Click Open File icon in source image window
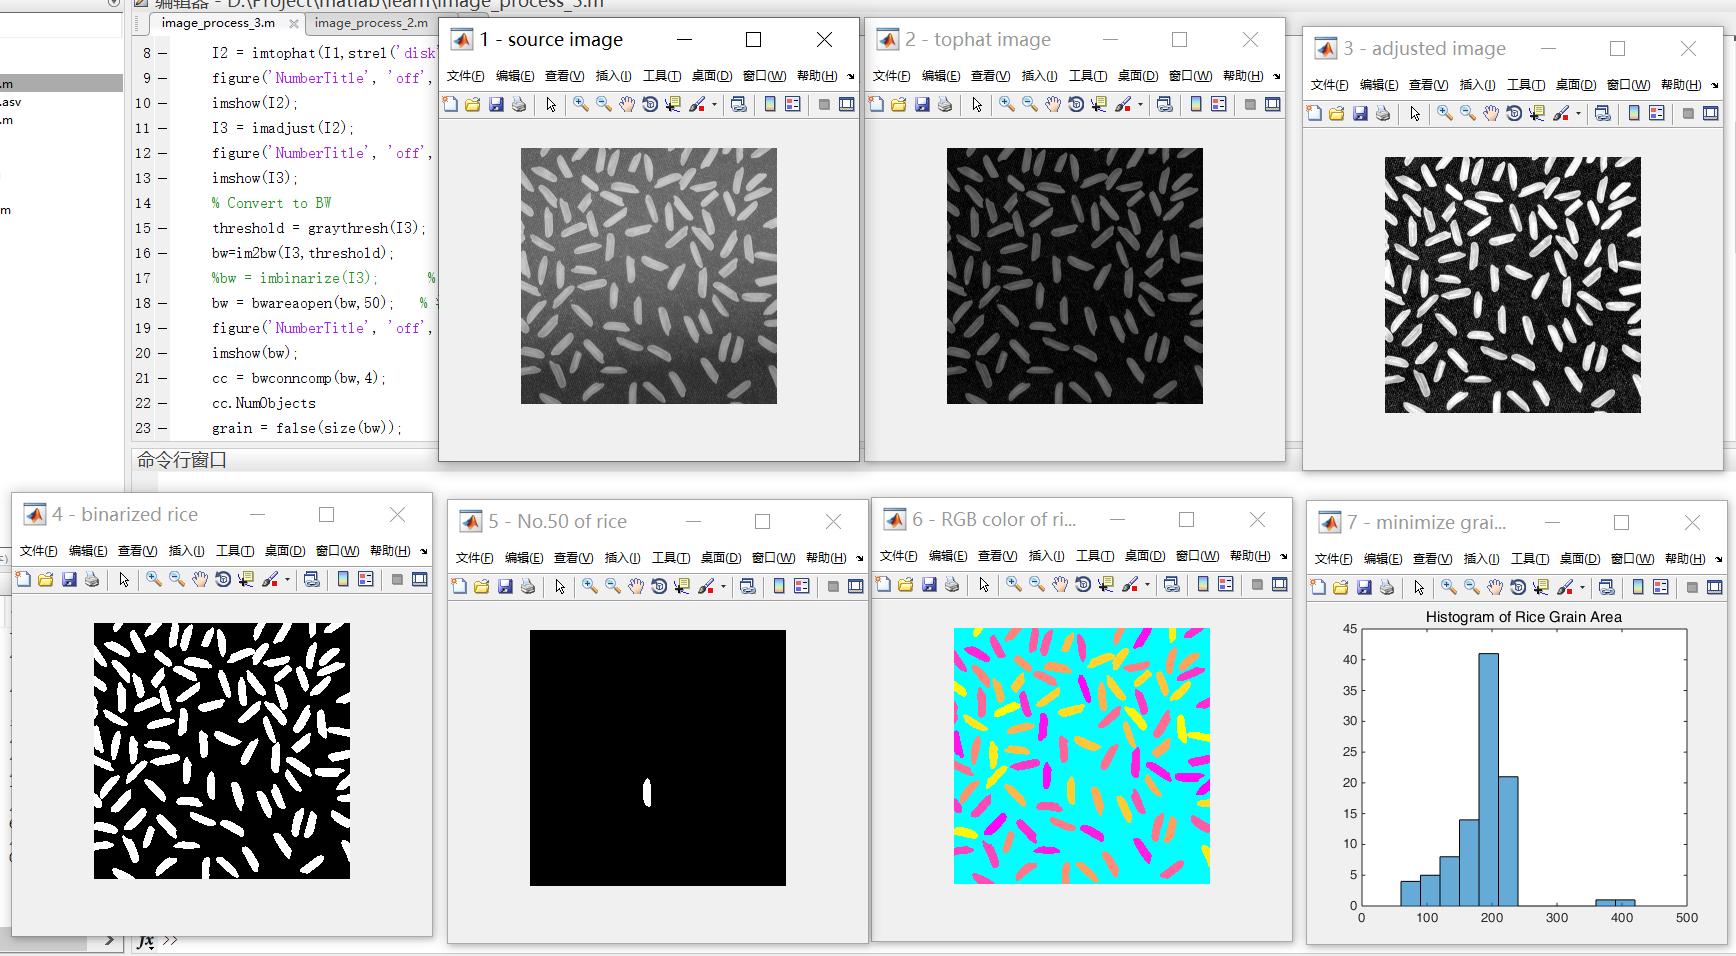 [x=473, y=105]
